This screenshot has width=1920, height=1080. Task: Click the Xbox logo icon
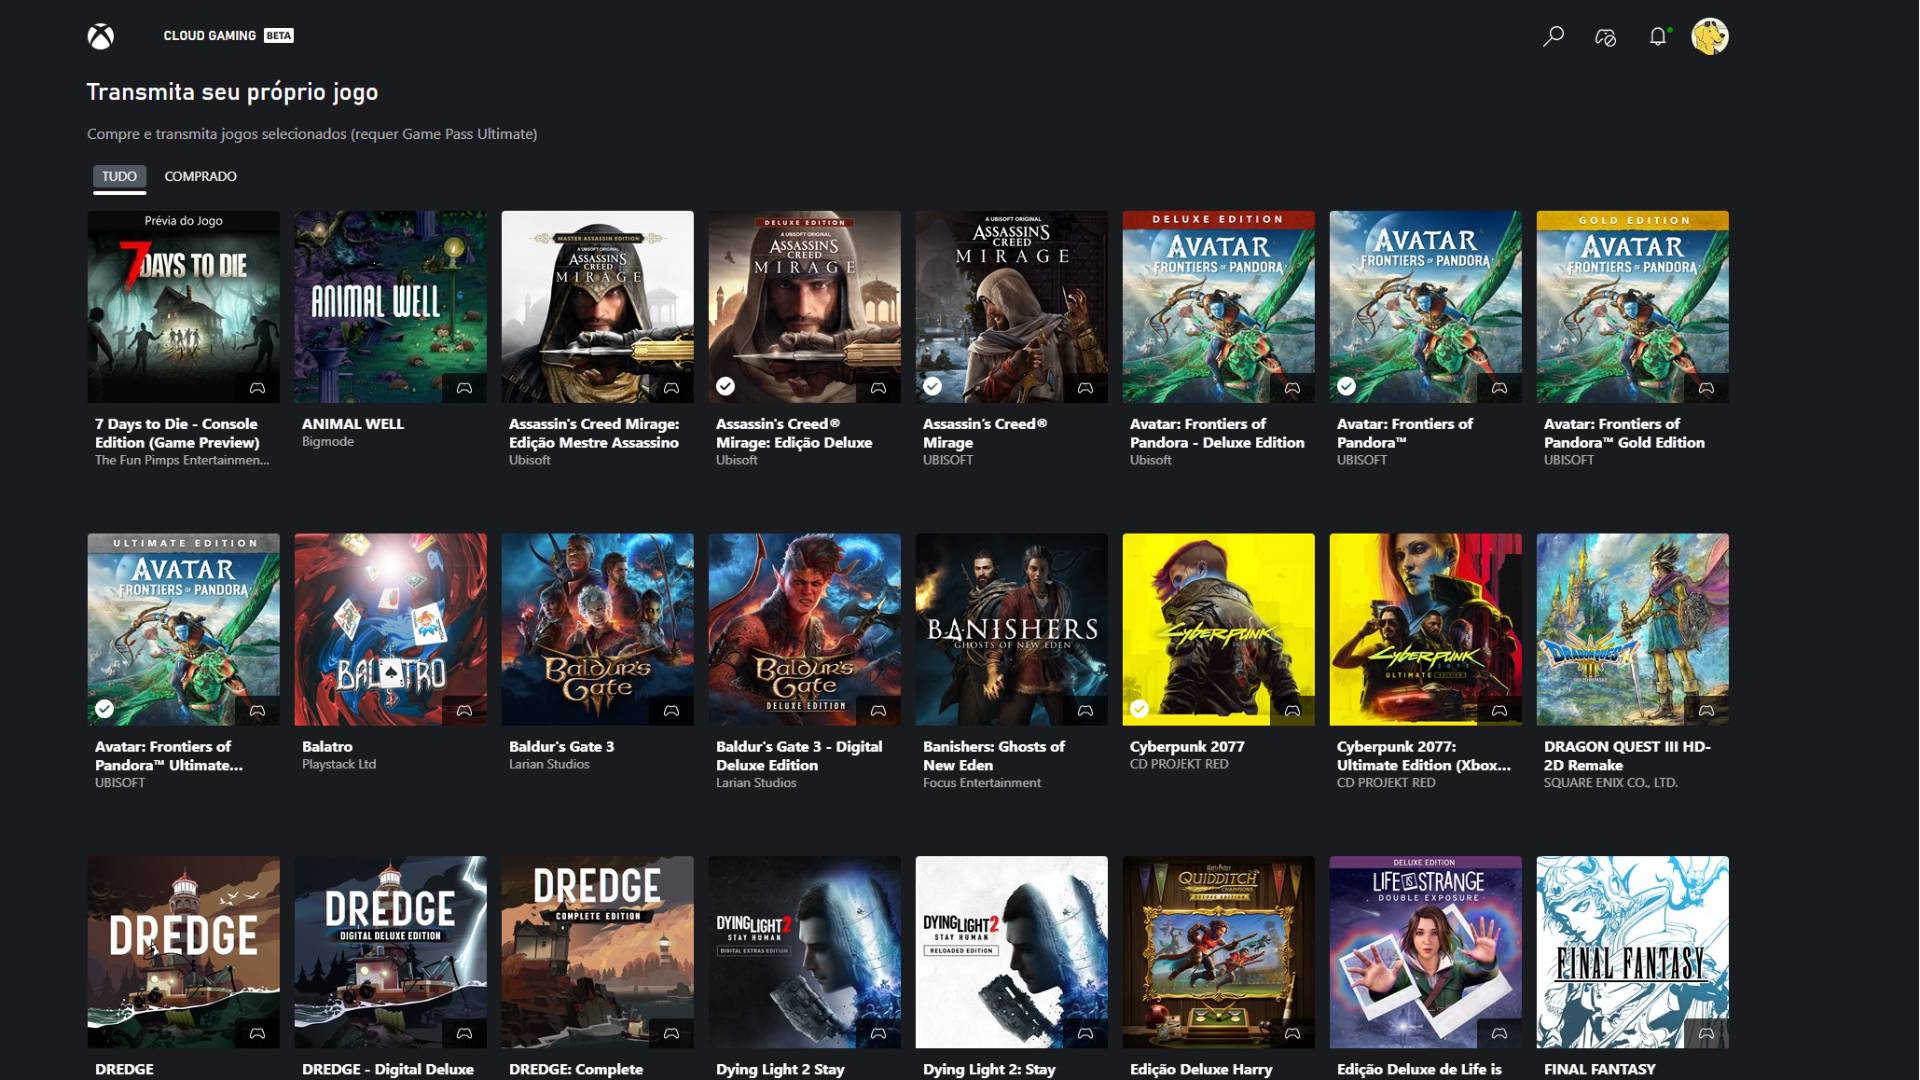pyautogui.click(x=100, y=37)
